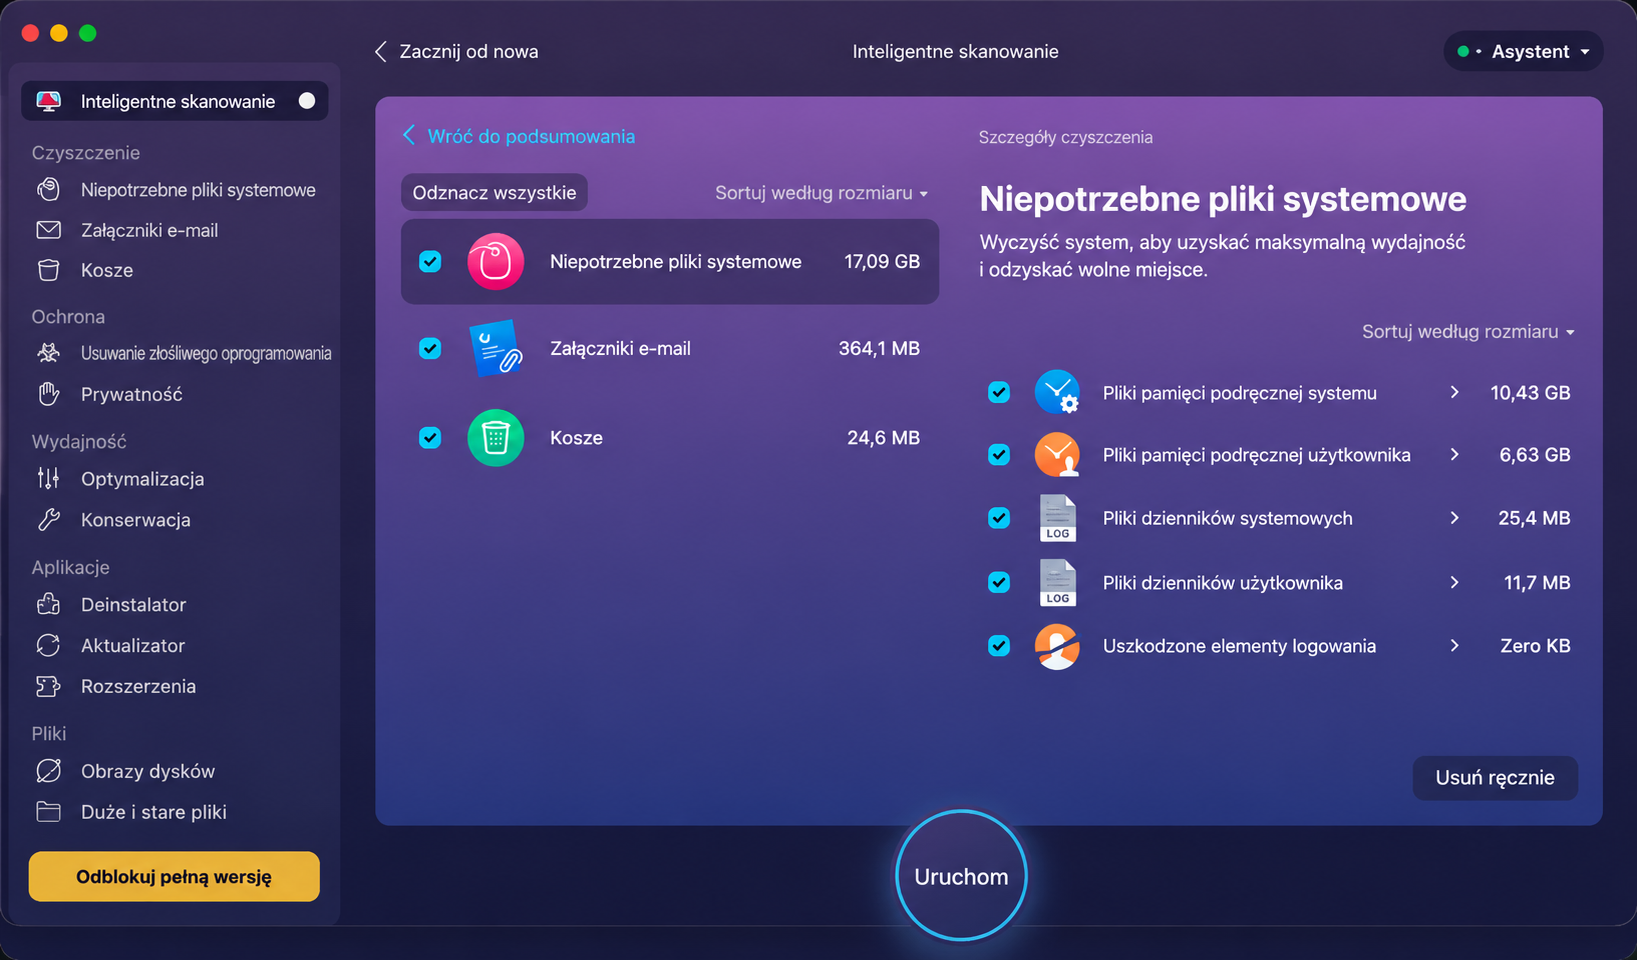Select Inteligentne skanowanie in the sidebar
Viewport: 1637px width, 960px height.
[x=175, y=101]
